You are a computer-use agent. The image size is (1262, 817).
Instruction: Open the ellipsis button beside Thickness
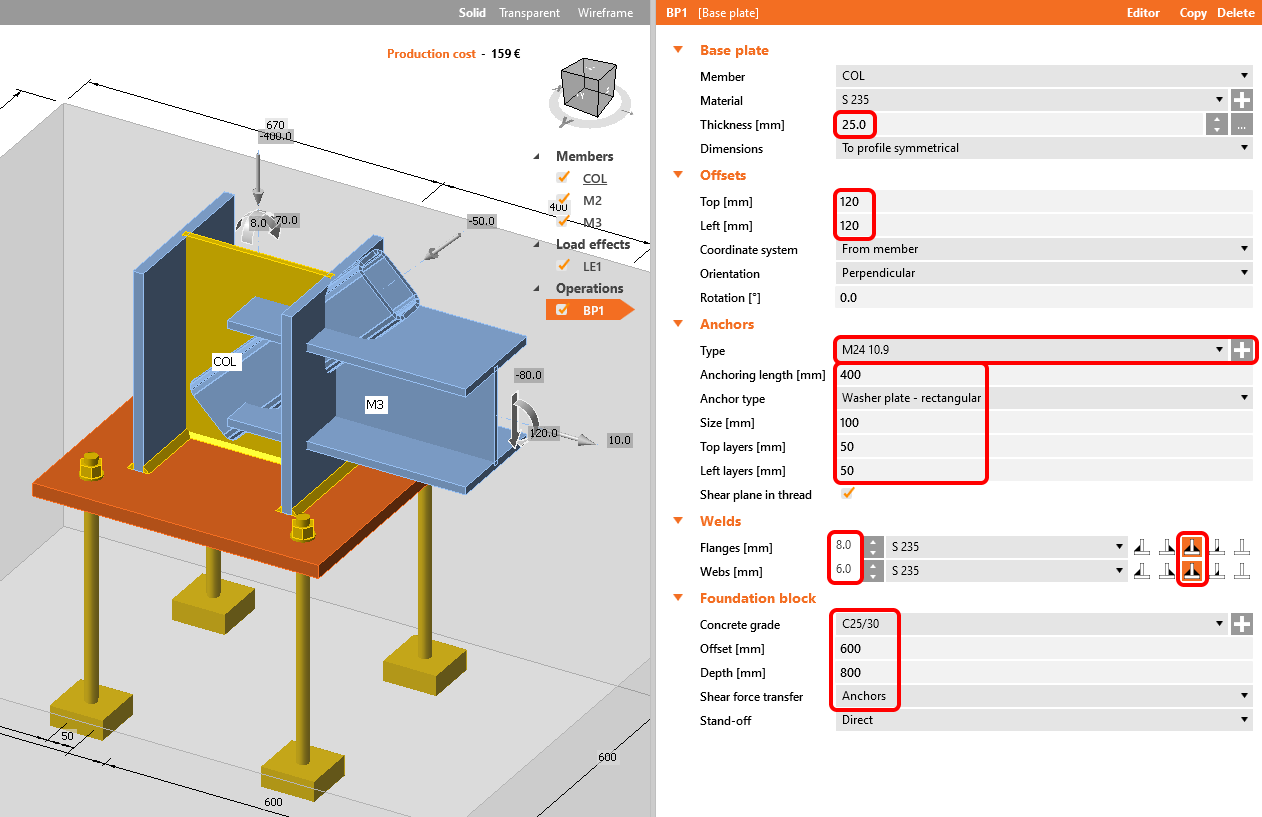point(1240,124)
